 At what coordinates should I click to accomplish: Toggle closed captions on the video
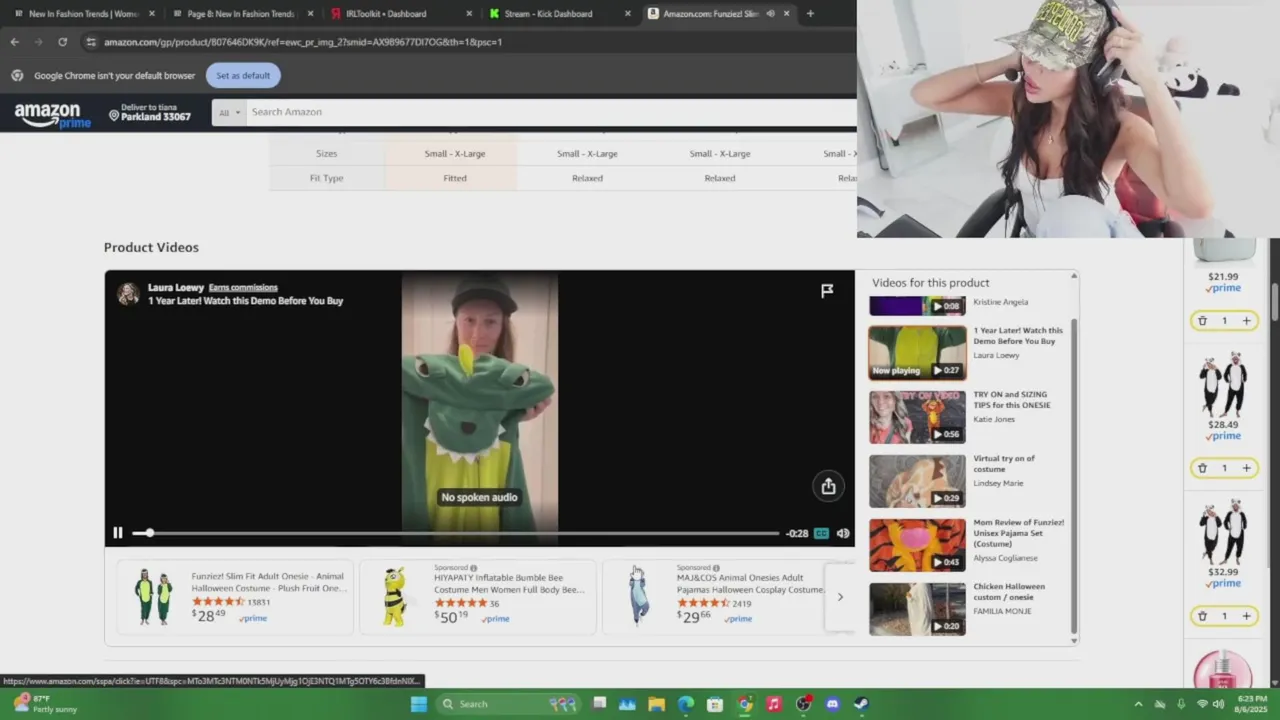tap(821, 533)
